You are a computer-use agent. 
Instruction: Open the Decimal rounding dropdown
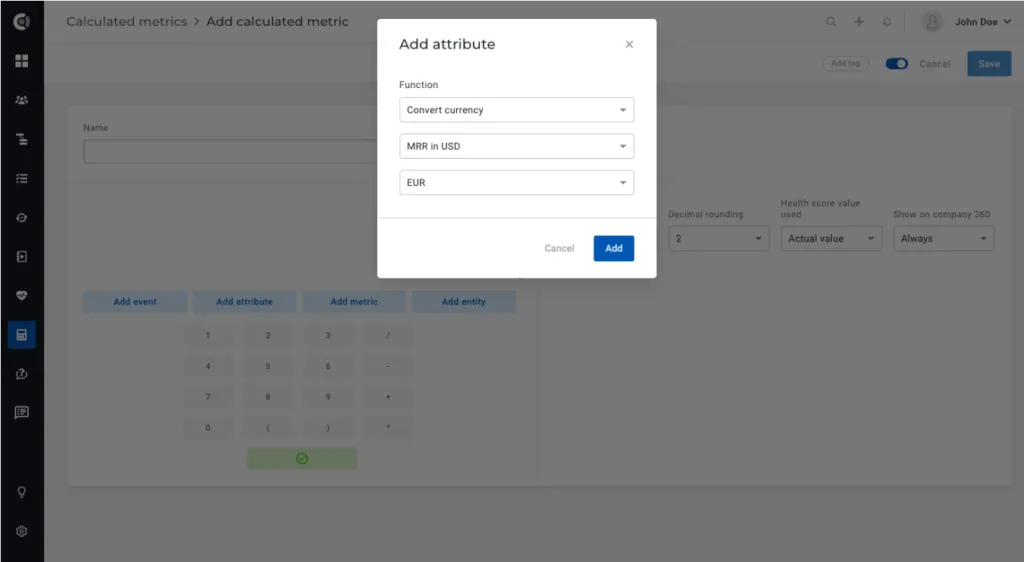tap(718, 238)
